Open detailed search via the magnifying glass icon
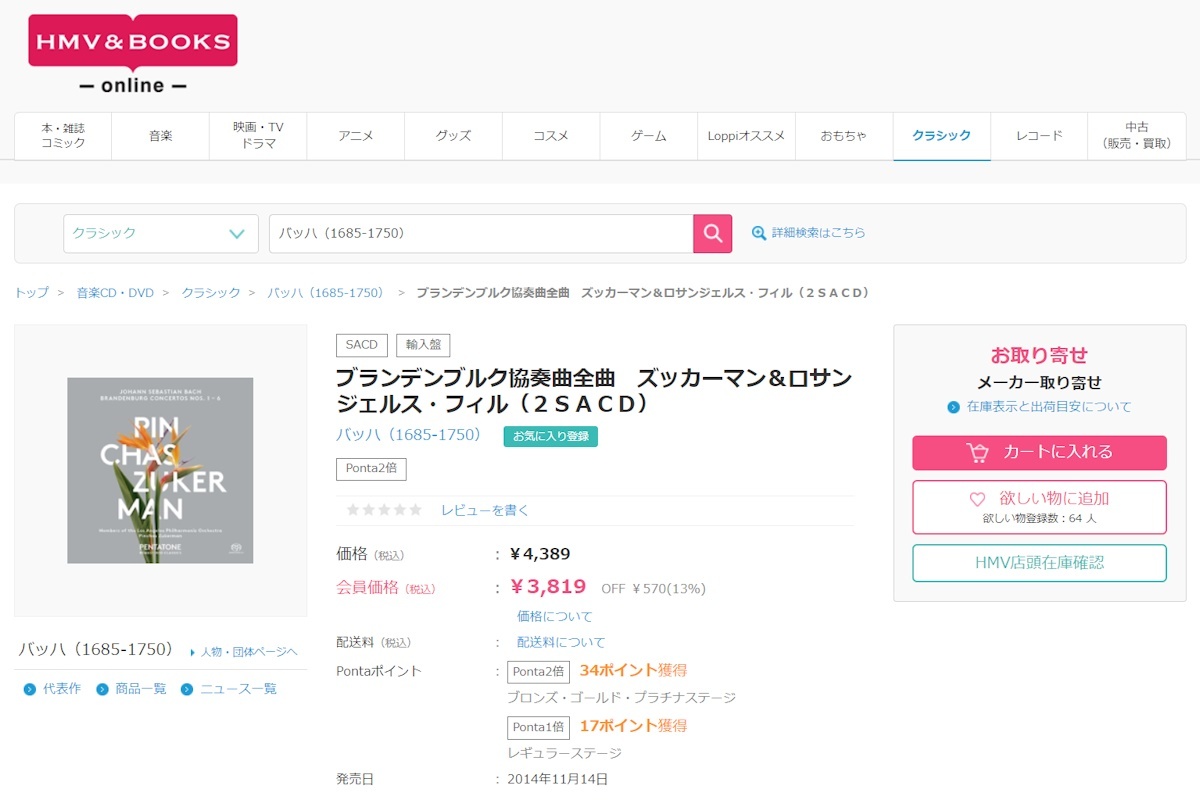Image resolution: width=1200 pixels, height=802 pixels. [760, 232]
